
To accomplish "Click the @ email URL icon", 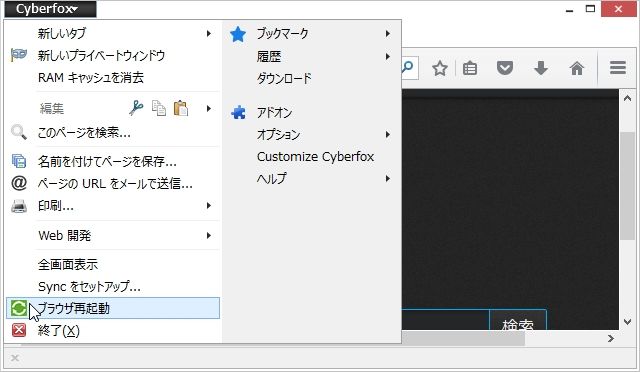I will point(19,183).
